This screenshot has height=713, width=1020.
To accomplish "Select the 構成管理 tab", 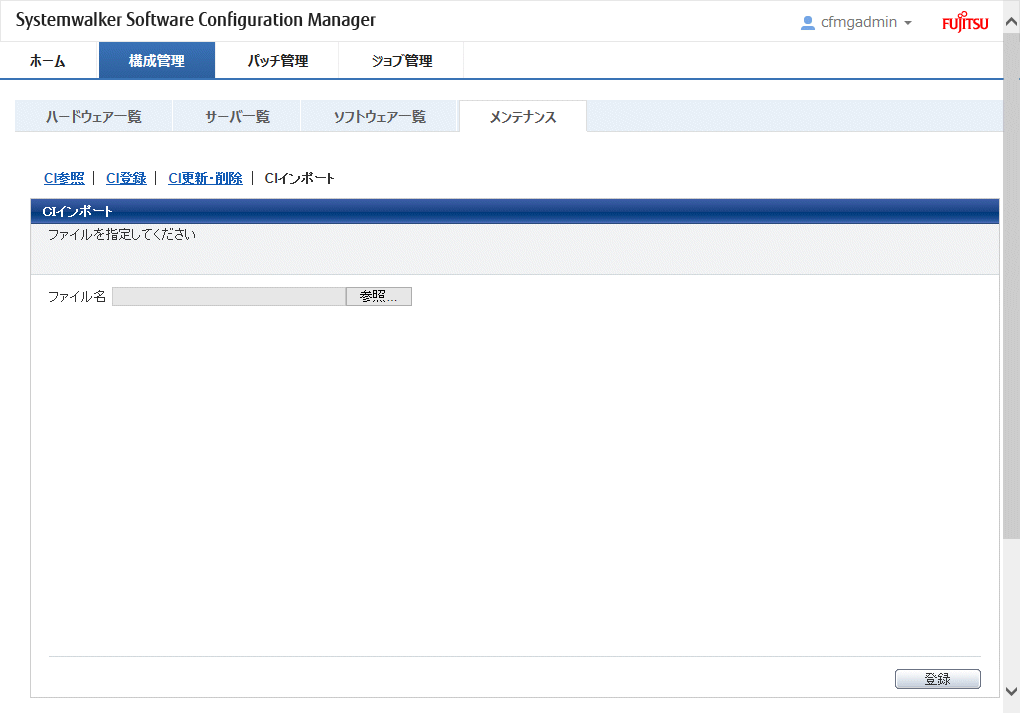I will (156, 61).
